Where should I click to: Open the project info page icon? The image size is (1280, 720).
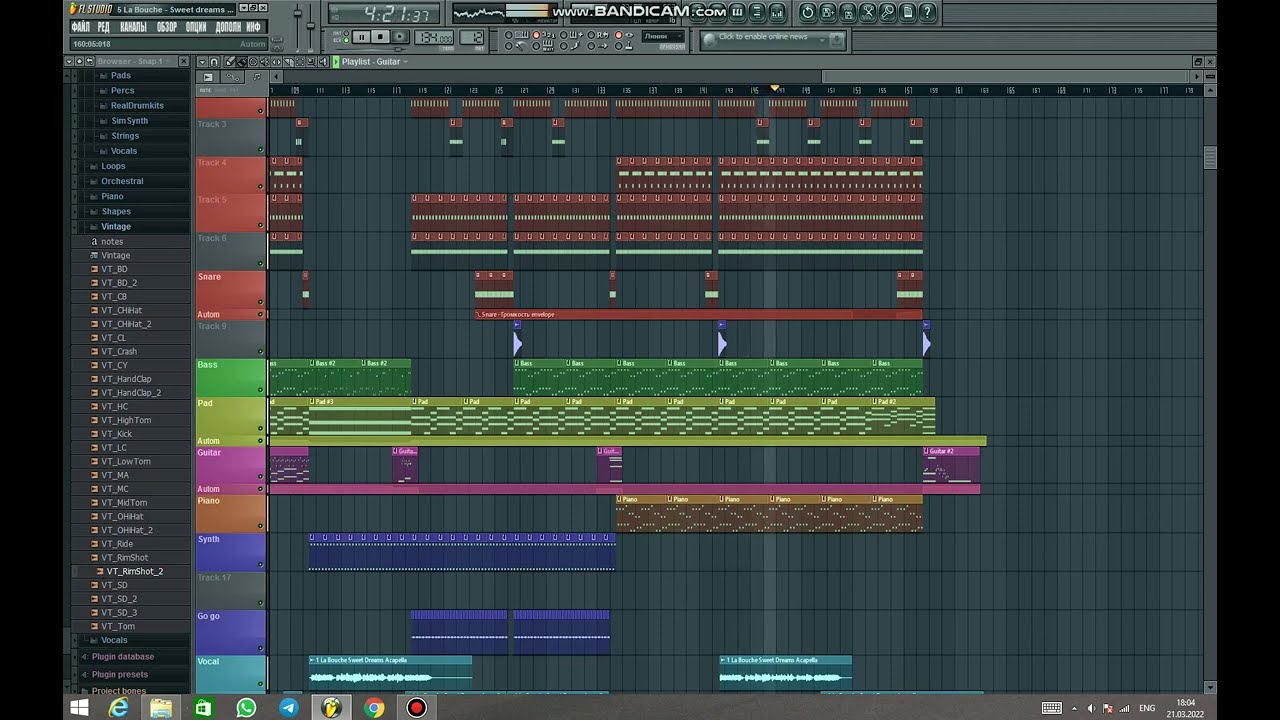(908, 12)
